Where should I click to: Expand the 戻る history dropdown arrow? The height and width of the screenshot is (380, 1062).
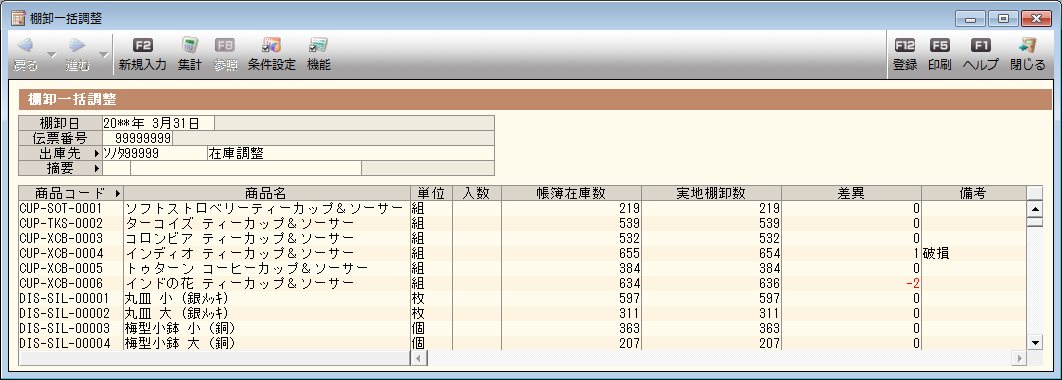pos(51,54)
